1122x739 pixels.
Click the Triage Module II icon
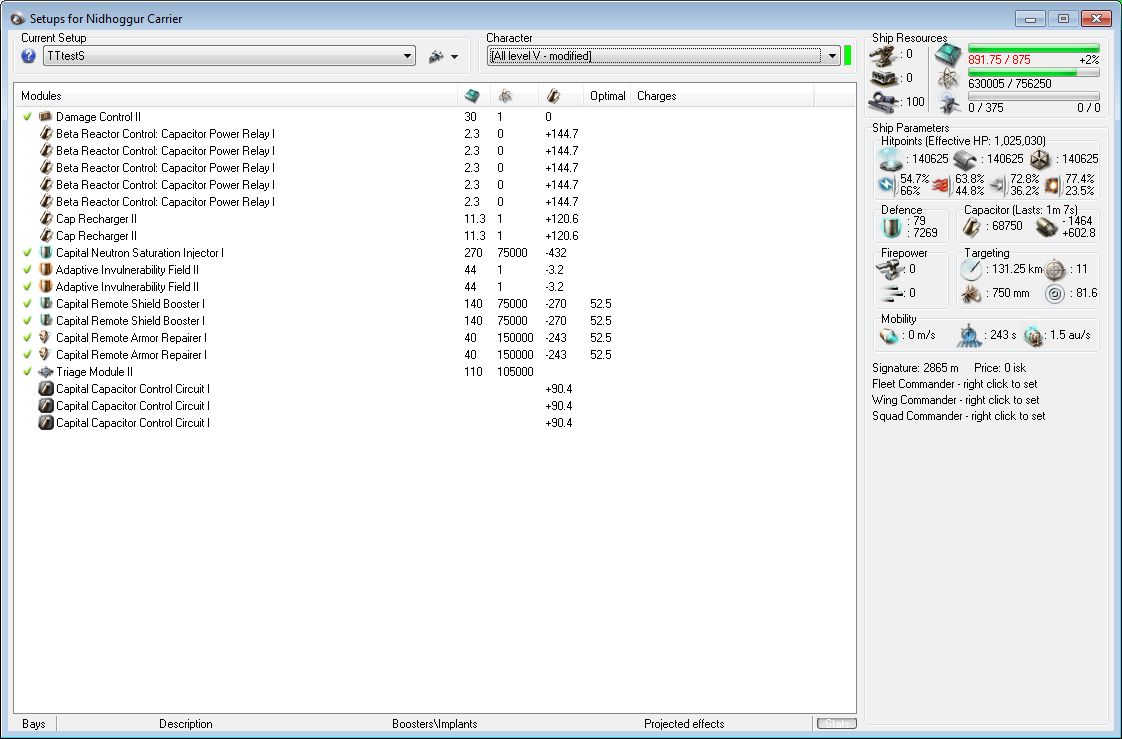click(x=46, y=372)
